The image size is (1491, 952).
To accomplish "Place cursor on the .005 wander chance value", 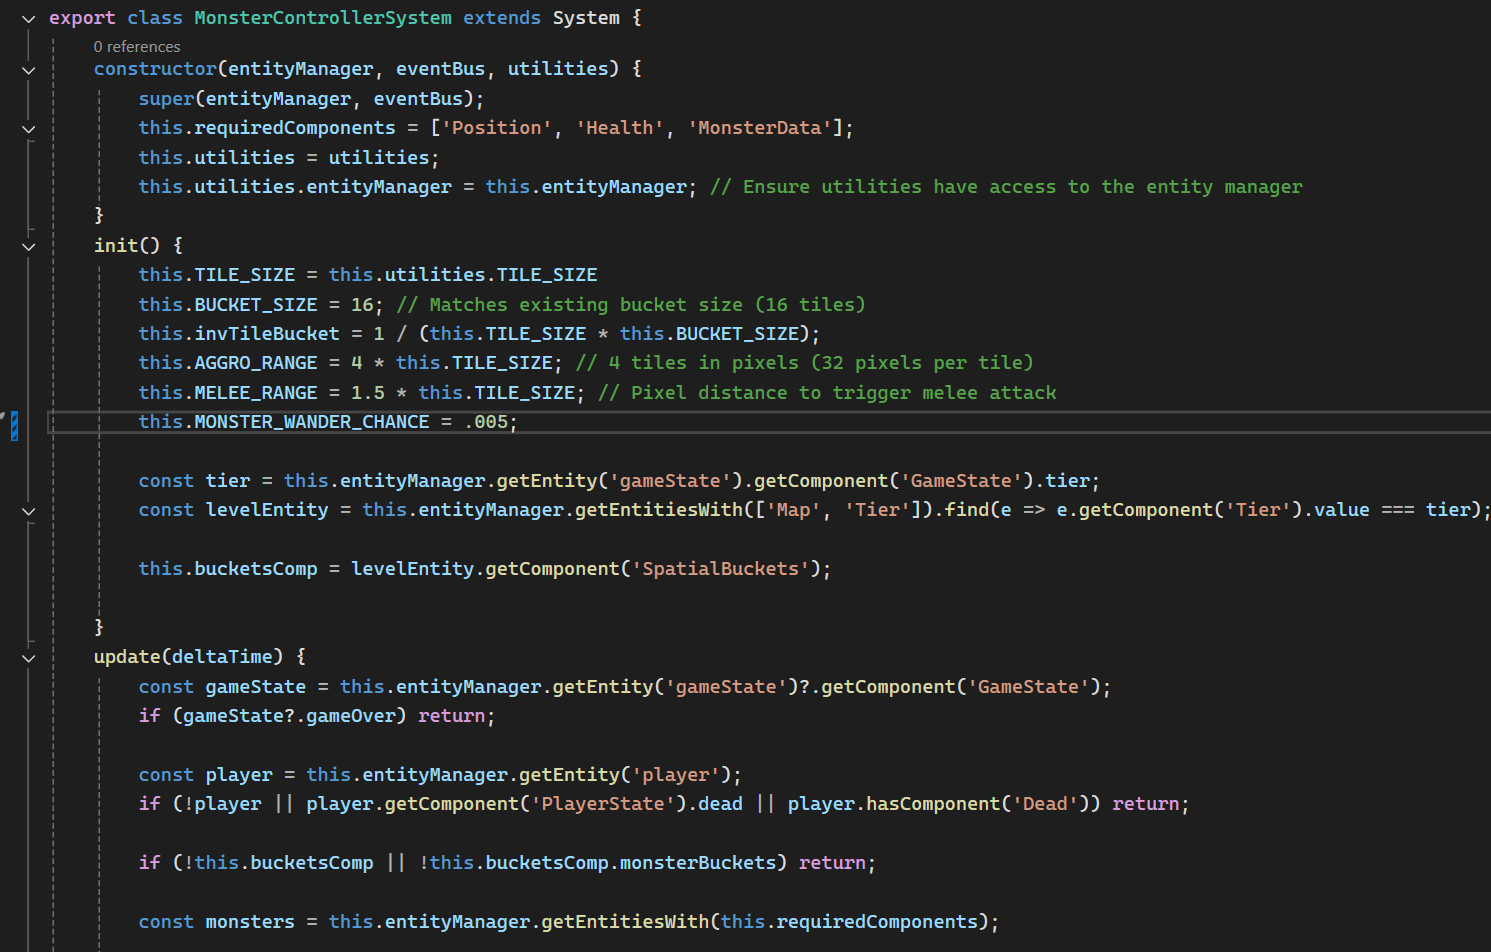I will click(487, 422).
